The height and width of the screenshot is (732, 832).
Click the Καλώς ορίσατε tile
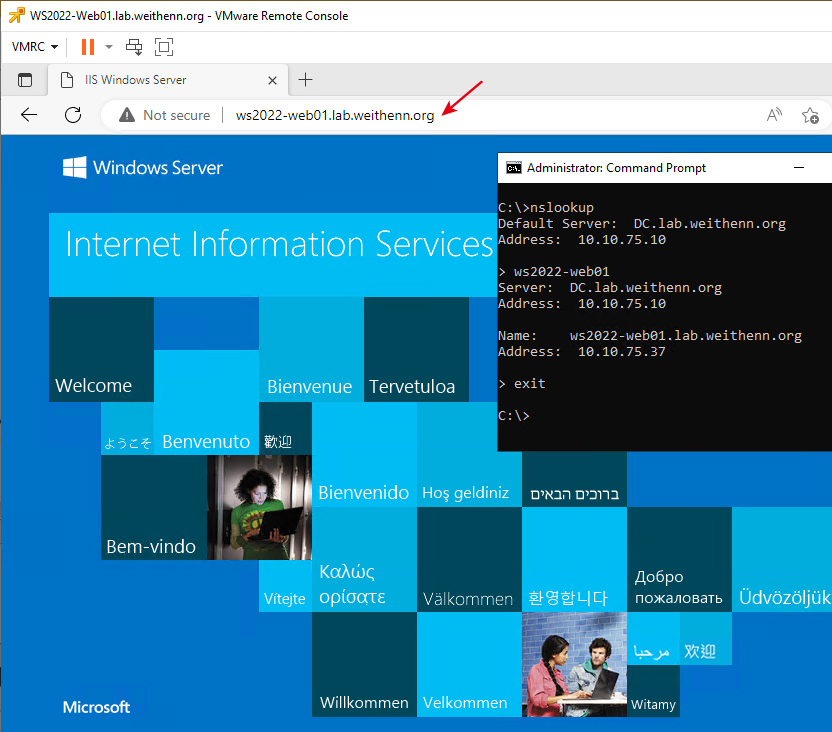pos(364,560)
